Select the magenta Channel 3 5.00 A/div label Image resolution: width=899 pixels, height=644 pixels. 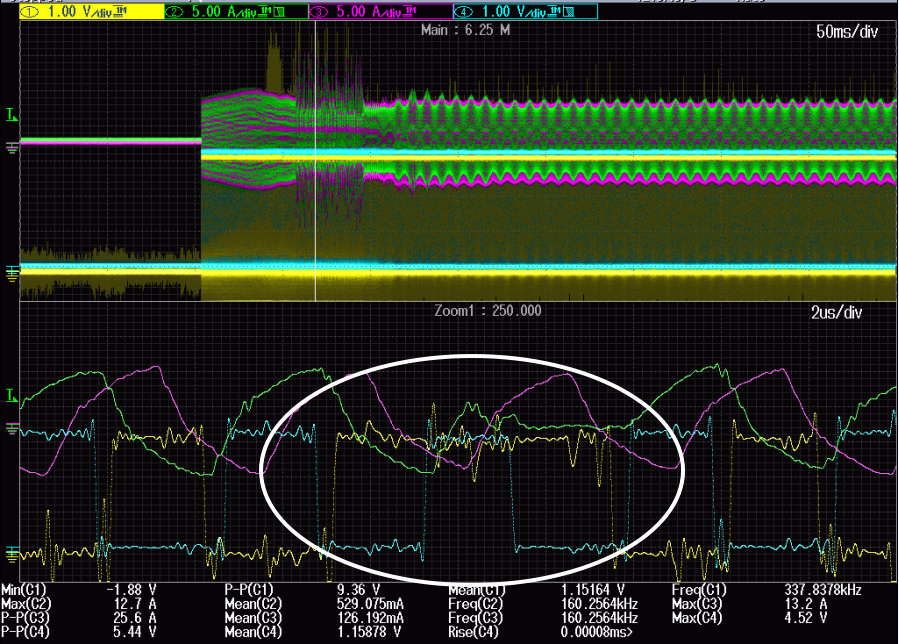coord(375,11)
